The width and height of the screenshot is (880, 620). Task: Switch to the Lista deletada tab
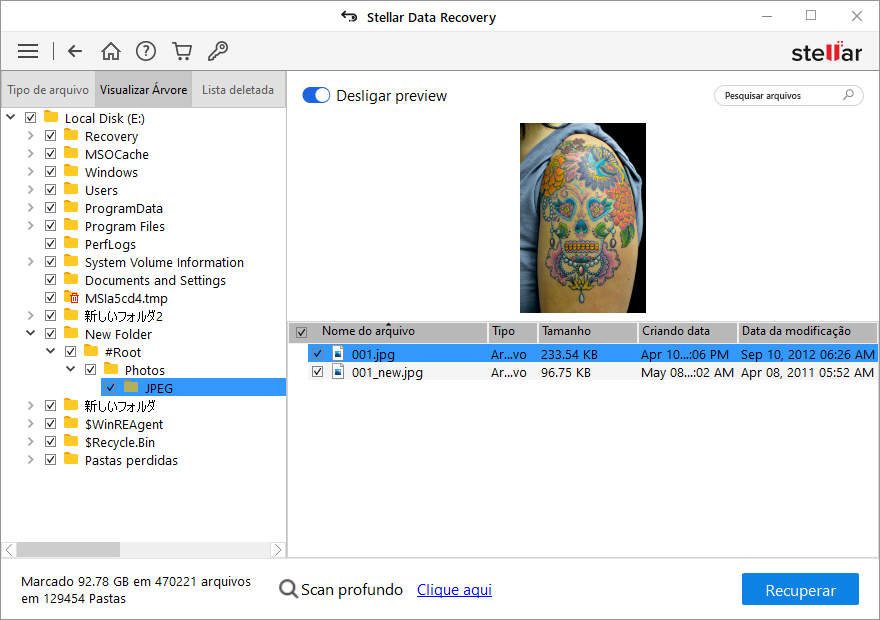pos(238,90)
